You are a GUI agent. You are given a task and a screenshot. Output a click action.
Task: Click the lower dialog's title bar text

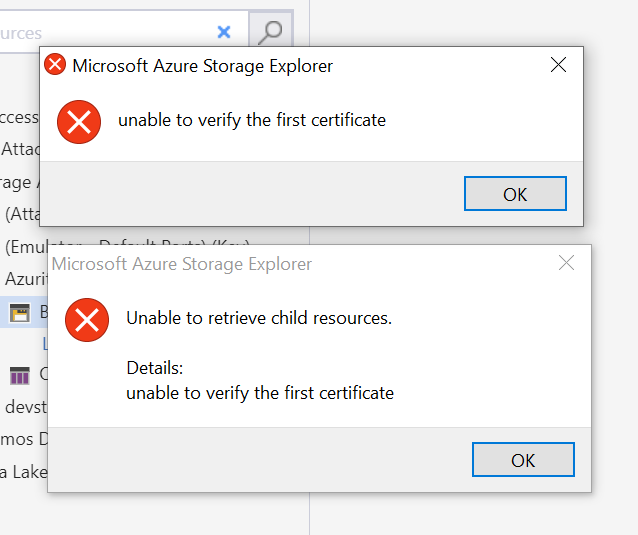pos(181,264)
